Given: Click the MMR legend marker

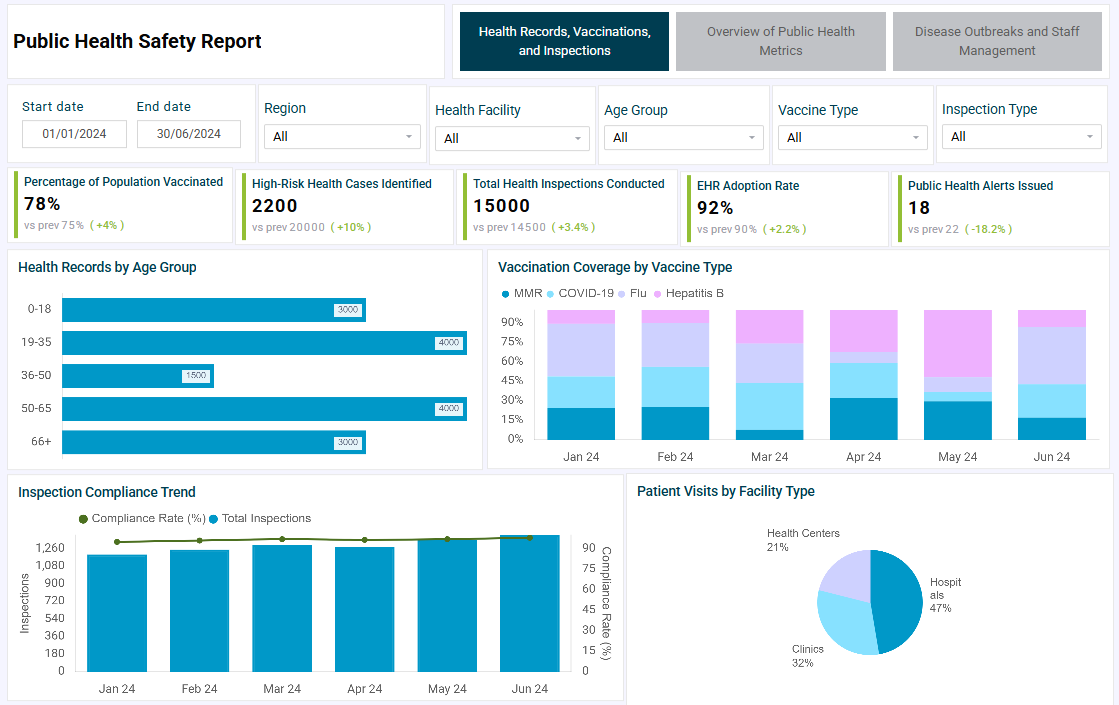Looking at the screenshot, I should pos(505,294).
